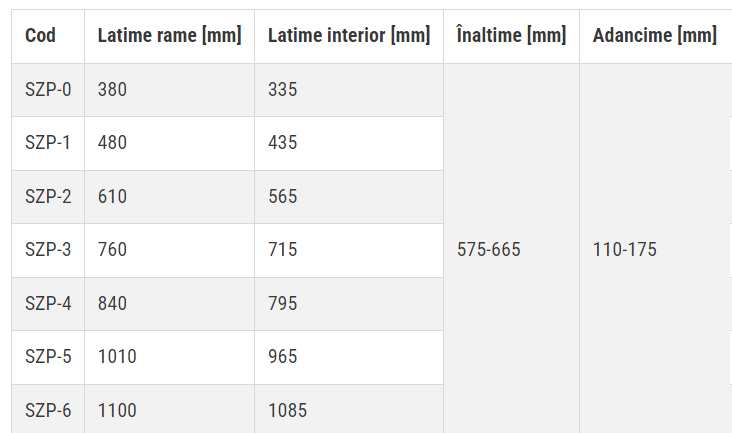Click the Adancime [mm] column header
This screenshot has height=433, width=732.
pyautogui.click(x=654, y=36)
